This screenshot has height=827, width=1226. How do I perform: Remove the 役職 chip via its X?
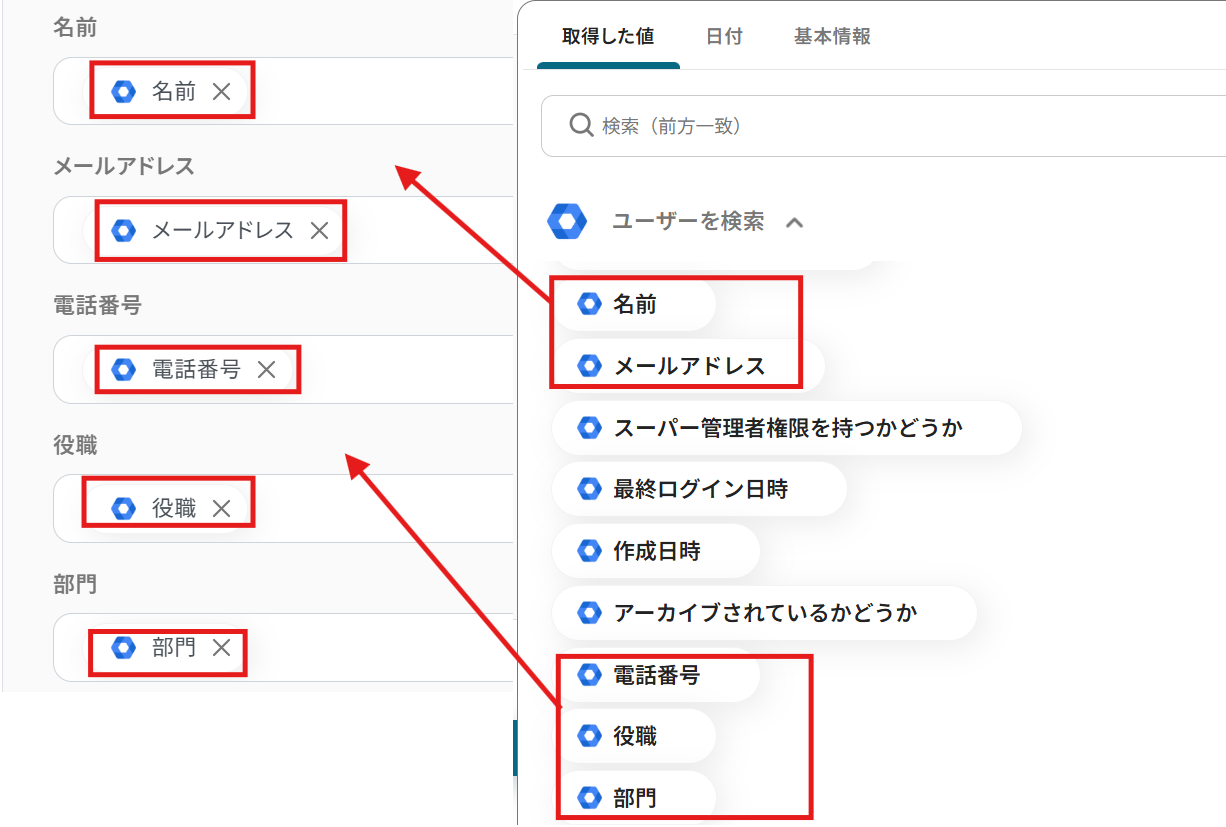pyautogui.click(x=222, y=509)
